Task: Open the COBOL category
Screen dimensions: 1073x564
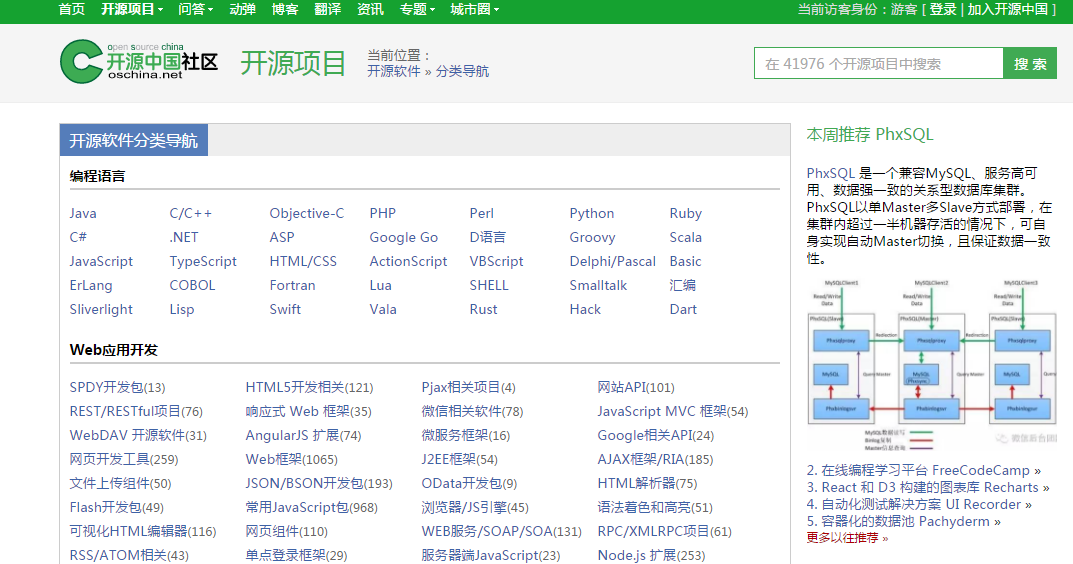Action: pos(192,285)
